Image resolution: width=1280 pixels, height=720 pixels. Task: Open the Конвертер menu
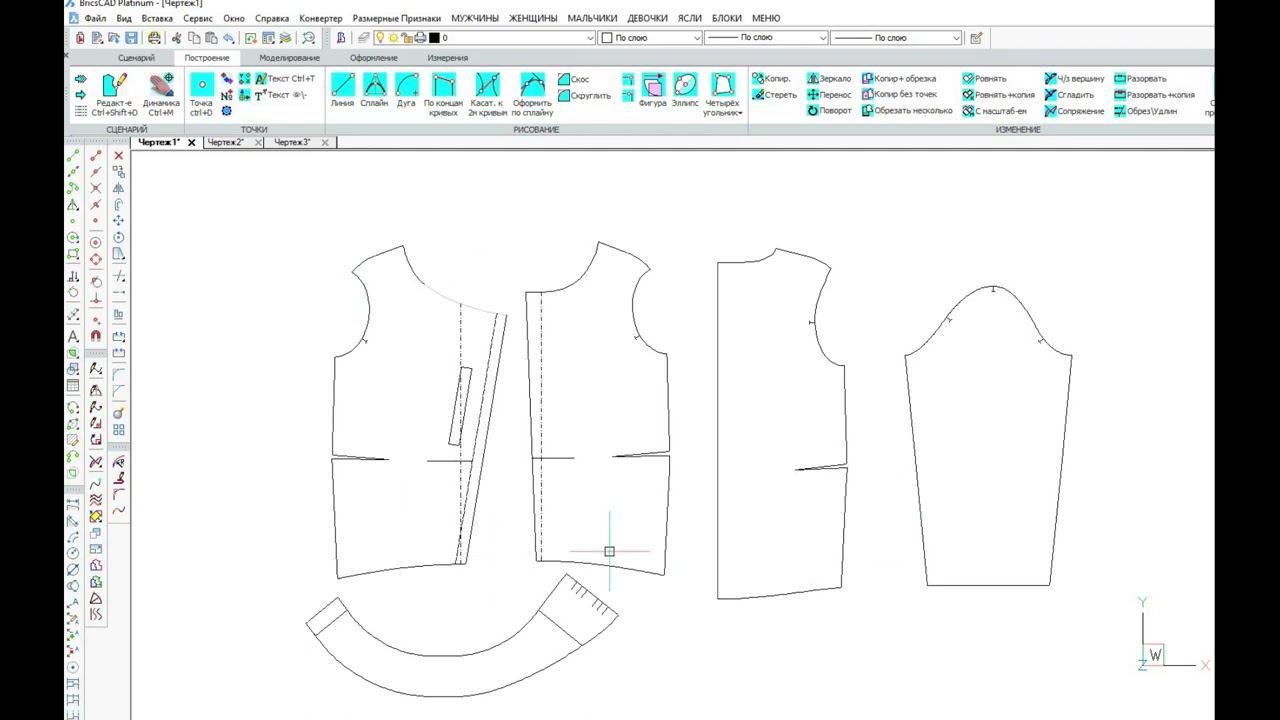click(320, 18)
